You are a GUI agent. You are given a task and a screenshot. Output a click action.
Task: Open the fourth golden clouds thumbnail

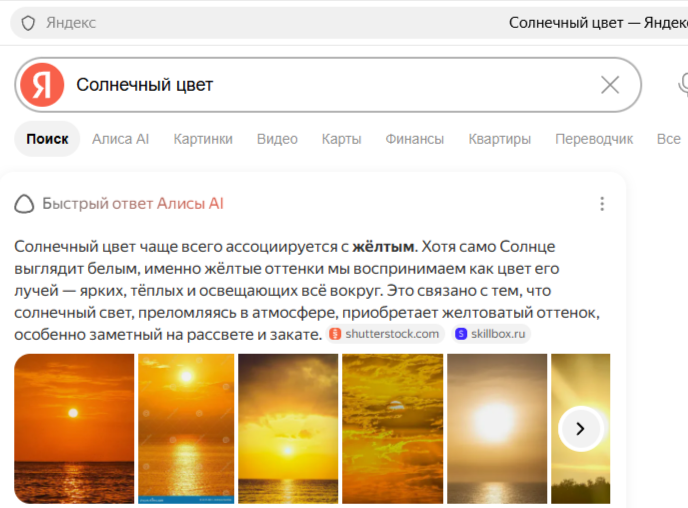tap(393, 429)
